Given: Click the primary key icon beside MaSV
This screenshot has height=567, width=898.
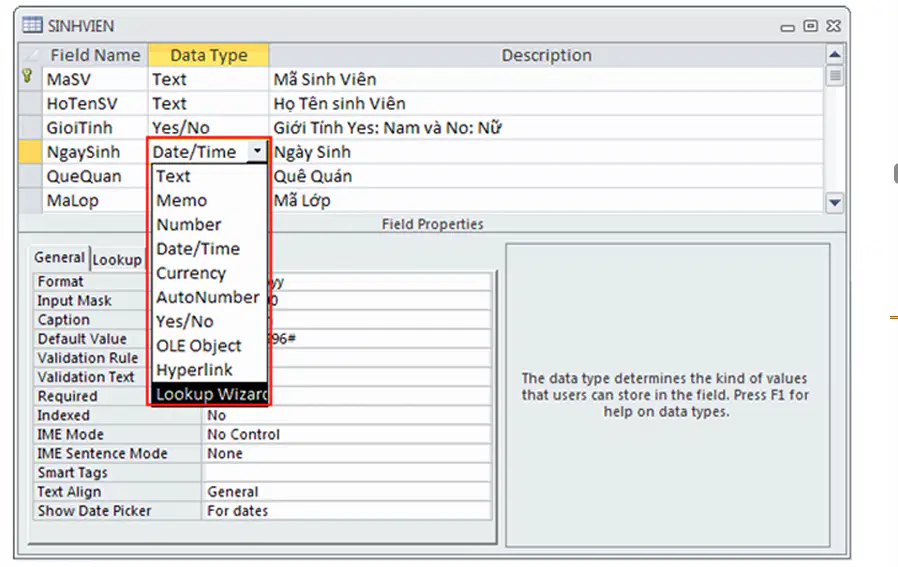Looking at the screenshot, I should pyautogui.click(x=27, y=76).
